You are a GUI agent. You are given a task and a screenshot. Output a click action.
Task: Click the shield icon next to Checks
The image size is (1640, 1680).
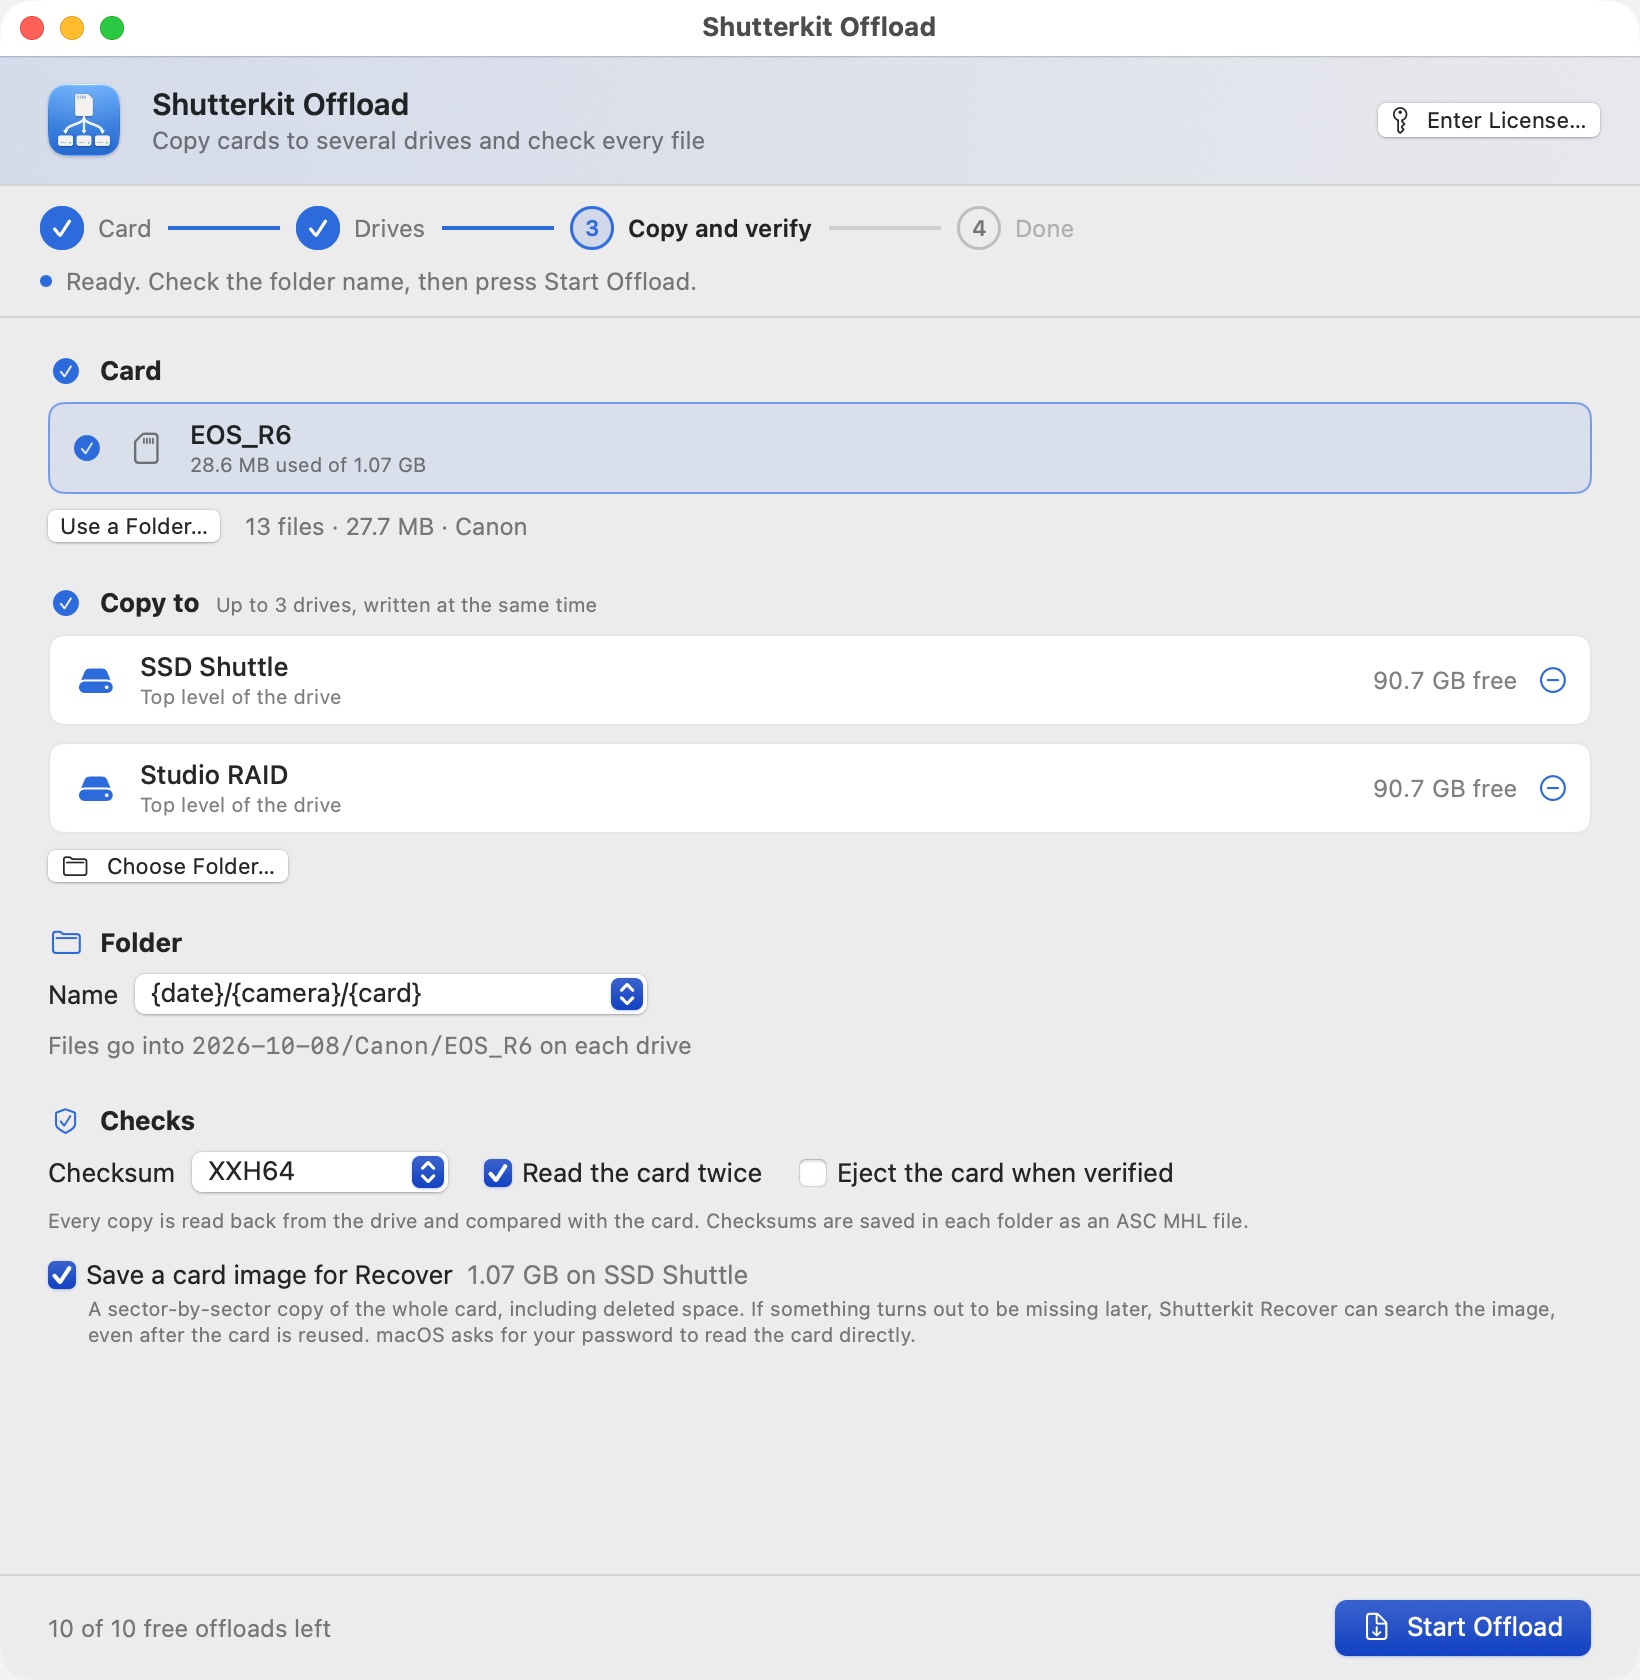click(x=65, y=1121)
